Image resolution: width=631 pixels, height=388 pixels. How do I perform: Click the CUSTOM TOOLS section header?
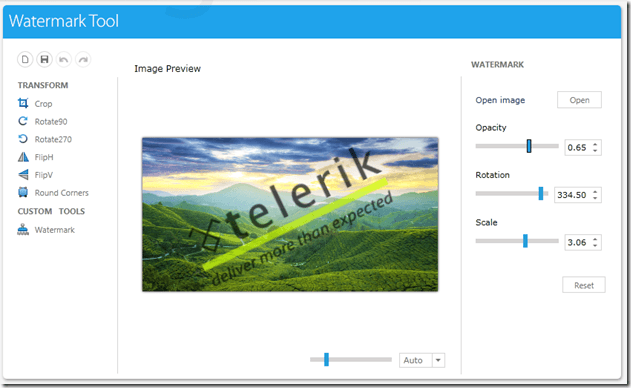[x=51, y=211]
